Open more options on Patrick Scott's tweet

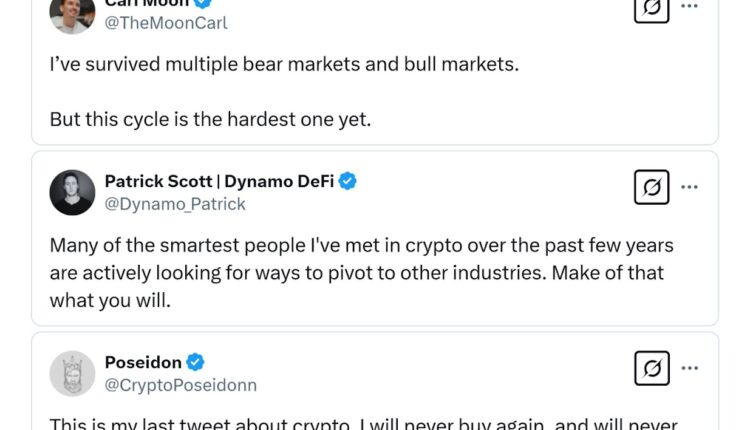690,187
